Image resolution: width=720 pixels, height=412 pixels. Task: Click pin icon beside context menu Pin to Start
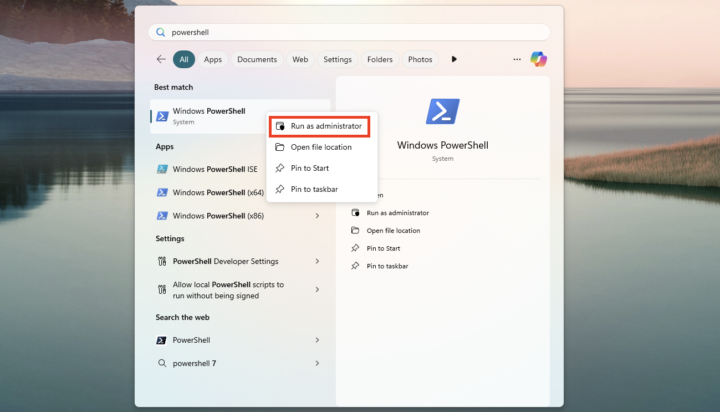click(x=280, y=168)
